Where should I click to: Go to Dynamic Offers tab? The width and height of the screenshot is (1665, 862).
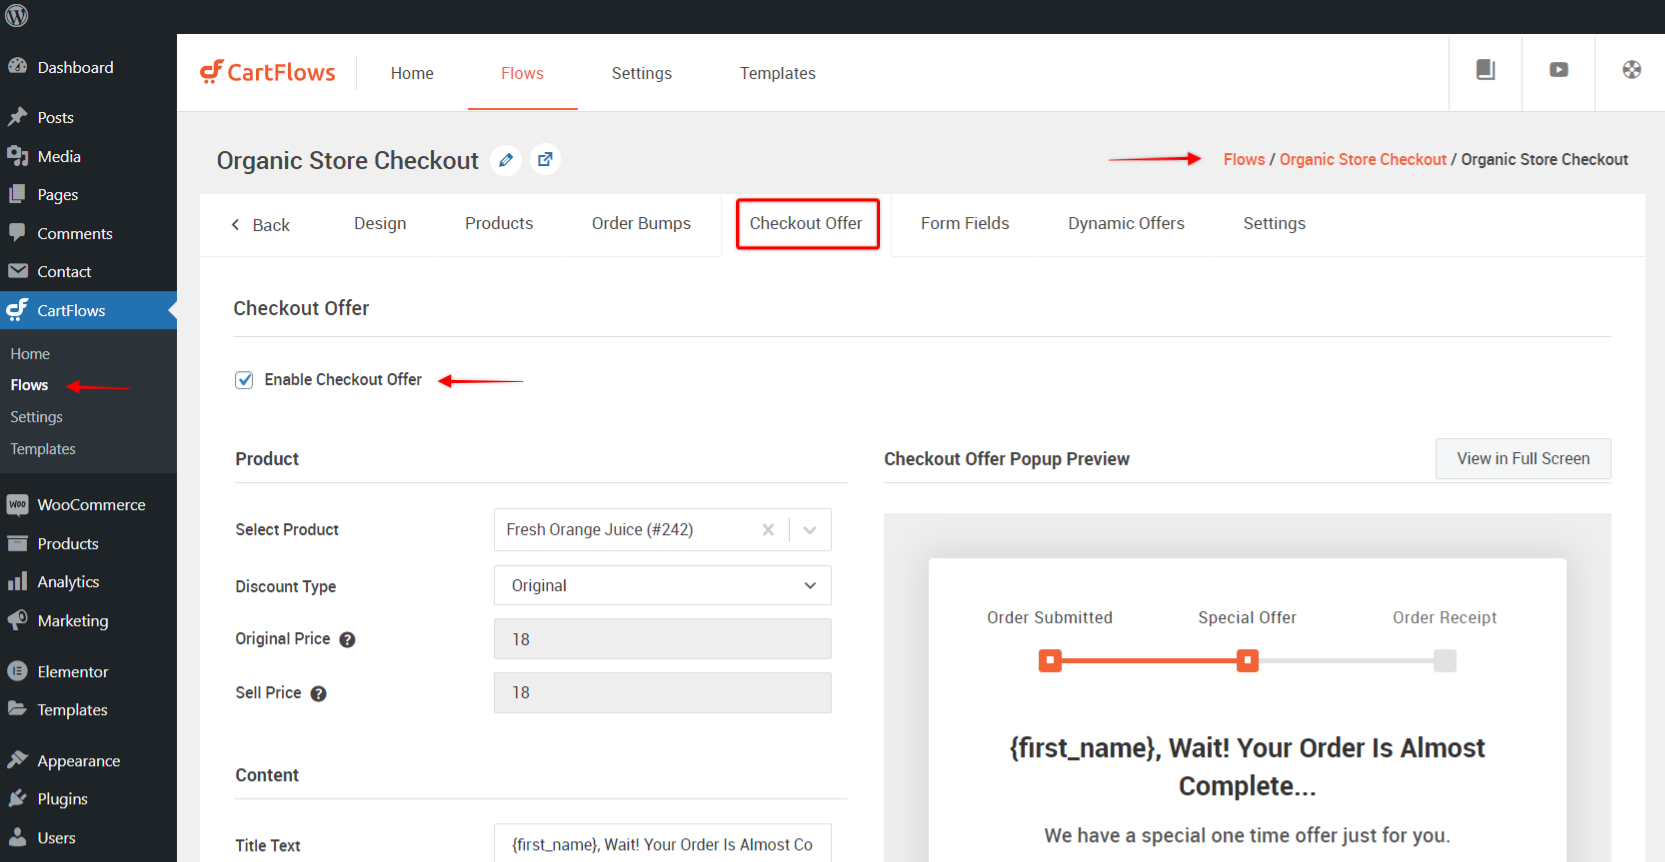point(1125,224)
